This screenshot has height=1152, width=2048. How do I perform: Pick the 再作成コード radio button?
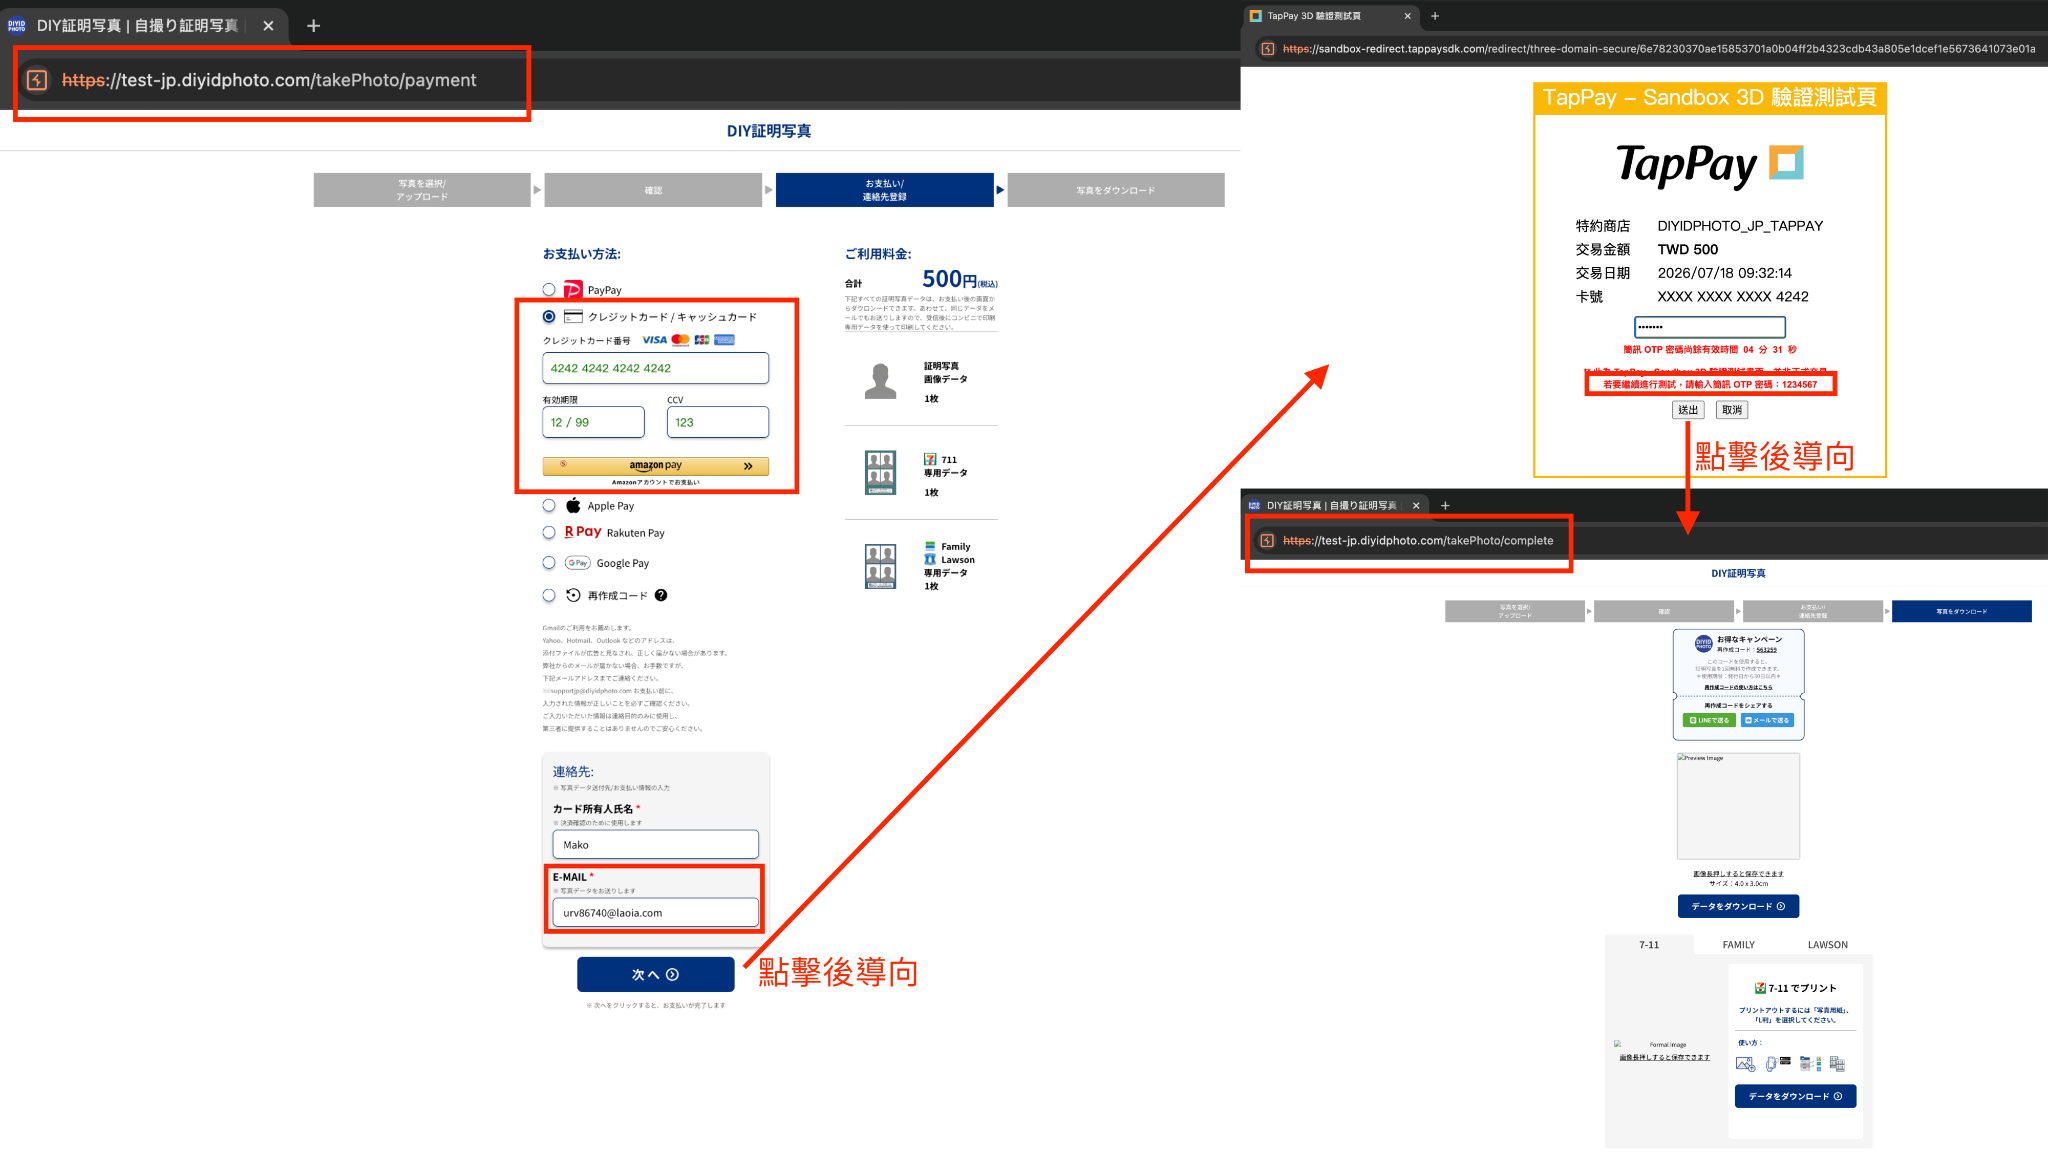[x=549, y=596]
